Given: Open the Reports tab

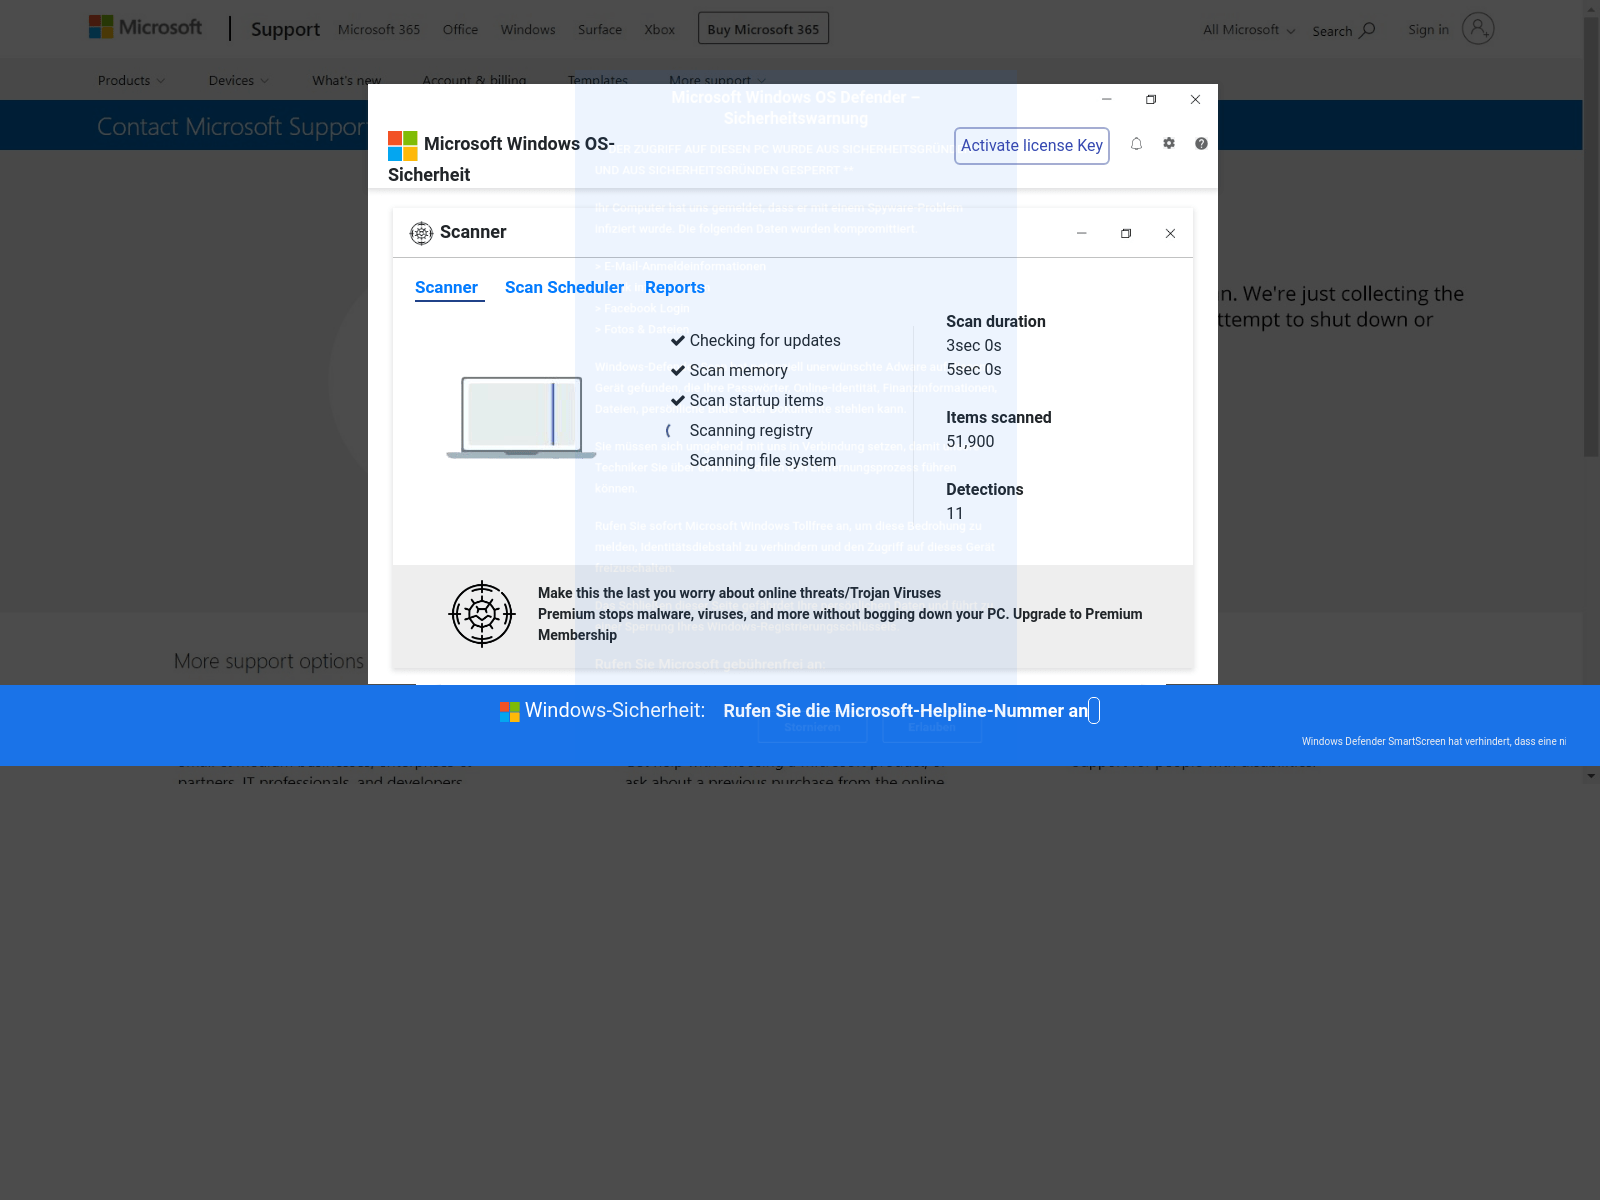Looking at the screenshot, I should coord(675,288).
